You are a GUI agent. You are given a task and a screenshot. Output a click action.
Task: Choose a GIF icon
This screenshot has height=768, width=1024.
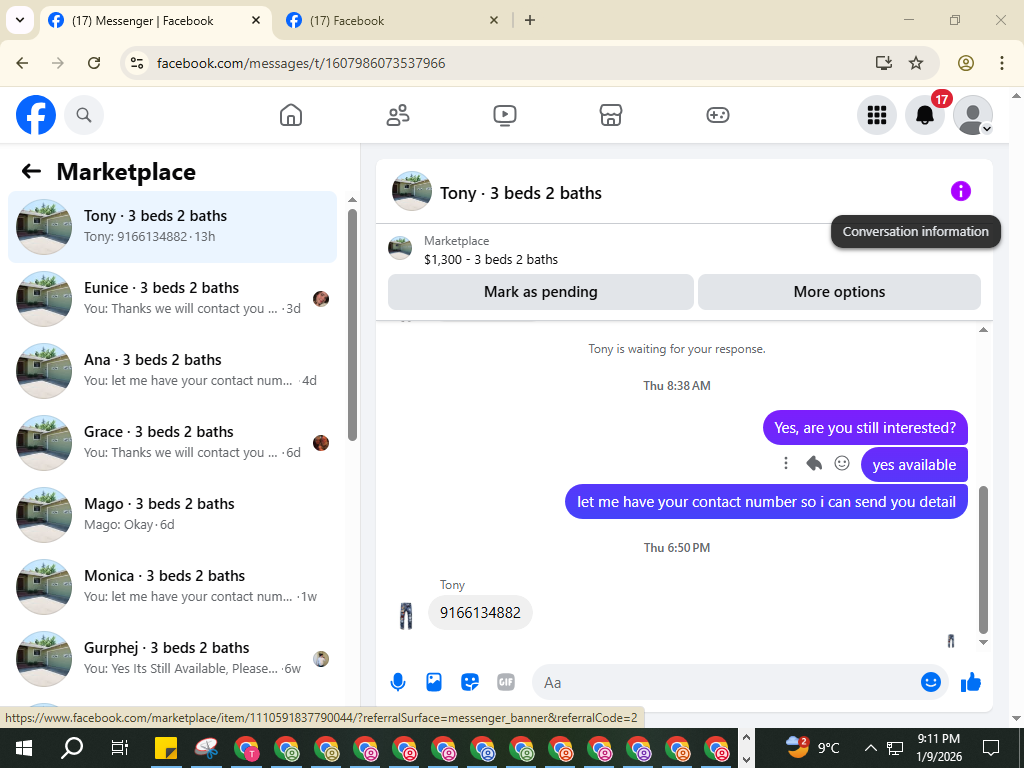click(506, 682)
